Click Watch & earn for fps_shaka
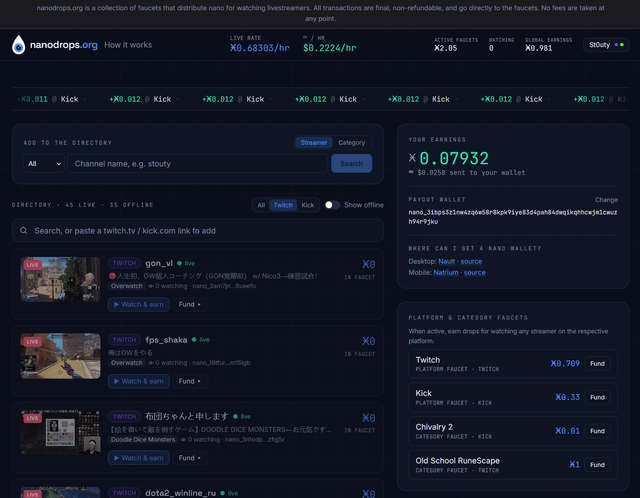The height and width of the screenshot is (498, 640). tap(139, 381)
